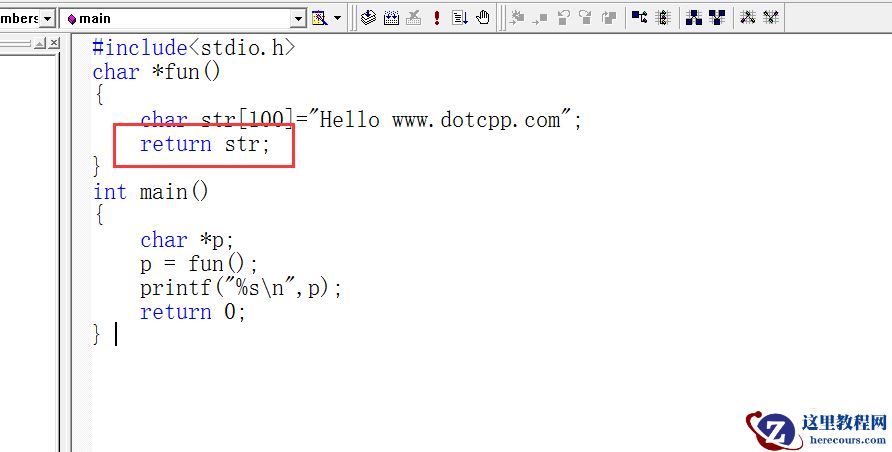Open the members filter combo dropdown arrow
The image size is (892, 452).
[47, 19]
